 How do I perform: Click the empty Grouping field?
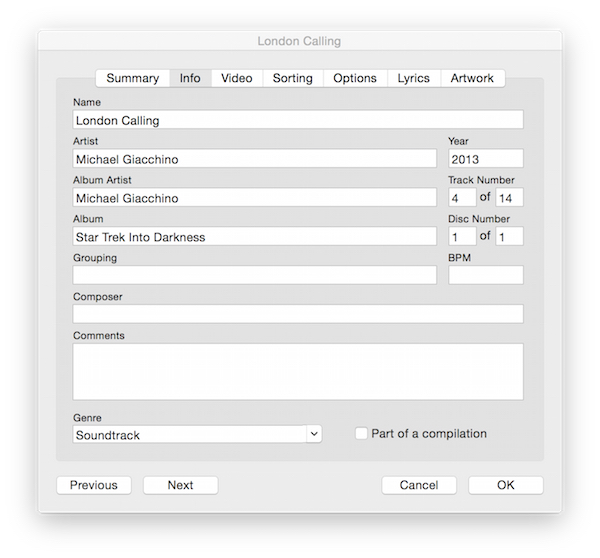pyautogui.click(x=254, y=275)
